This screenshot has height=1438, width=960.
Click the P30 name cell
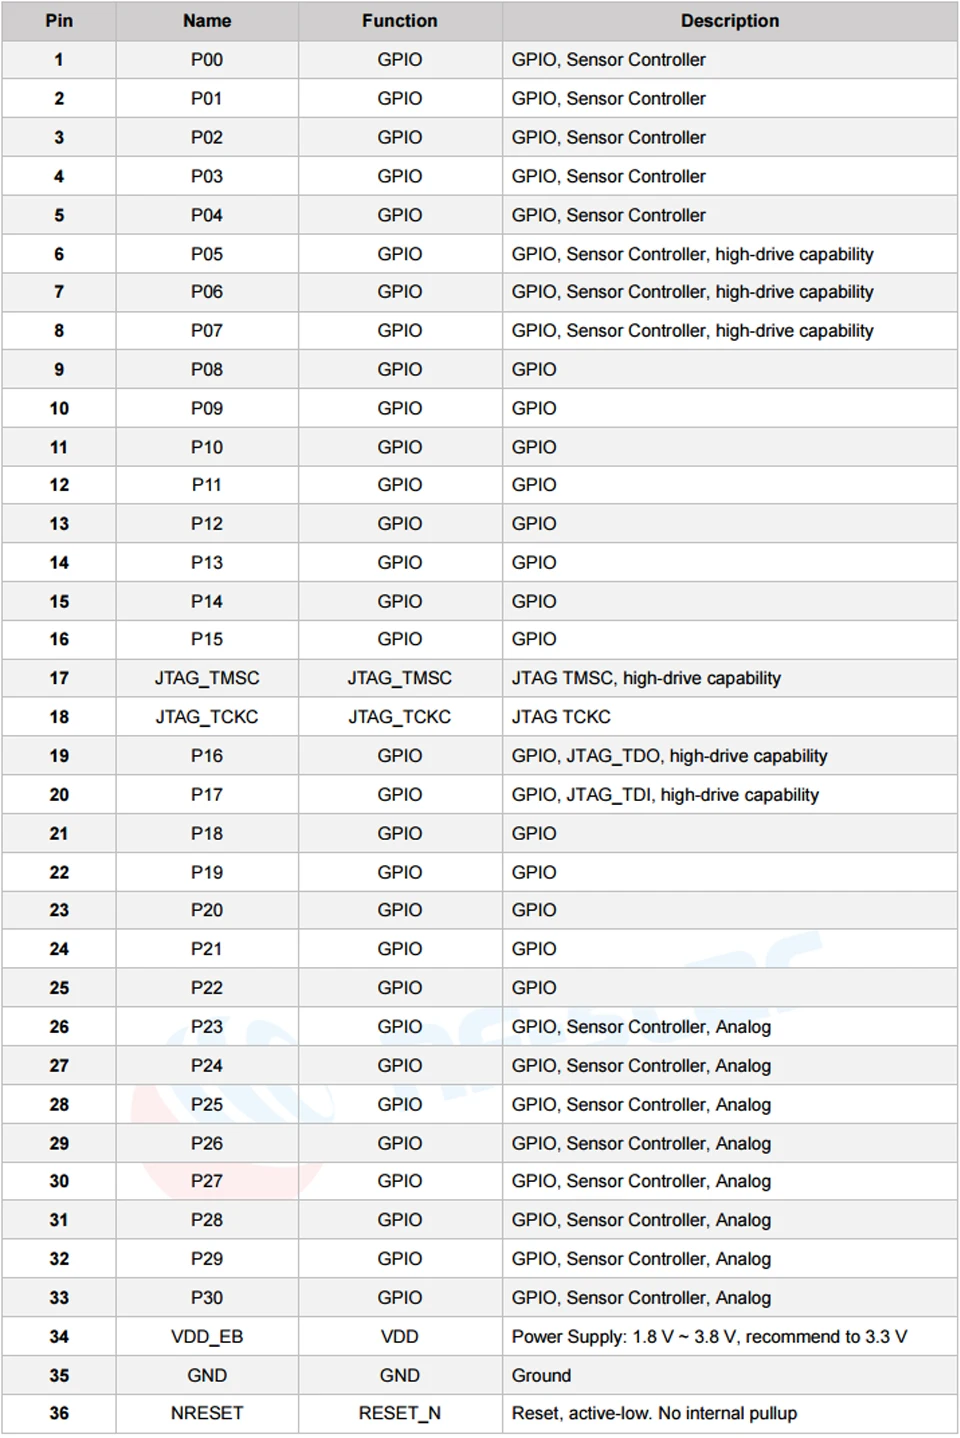[x=207, y=1298]
